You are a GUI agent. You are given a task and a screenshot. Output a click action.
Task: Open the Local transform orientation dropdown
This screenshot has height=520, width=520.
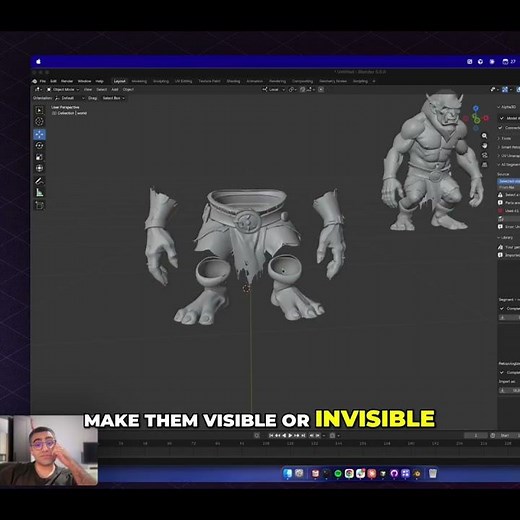[x=274, y=89]
